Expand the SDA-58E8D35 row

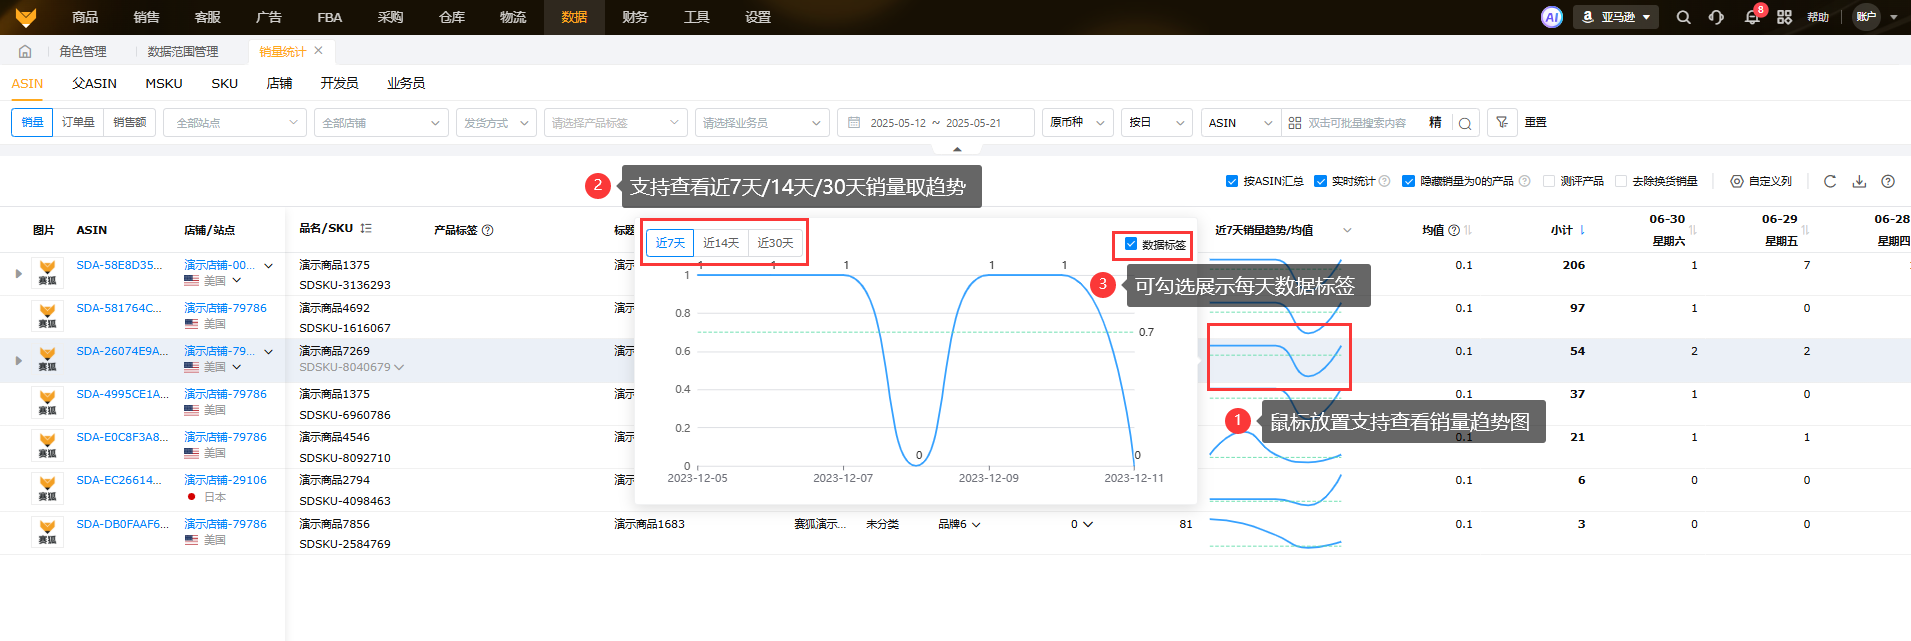[18, 273]
